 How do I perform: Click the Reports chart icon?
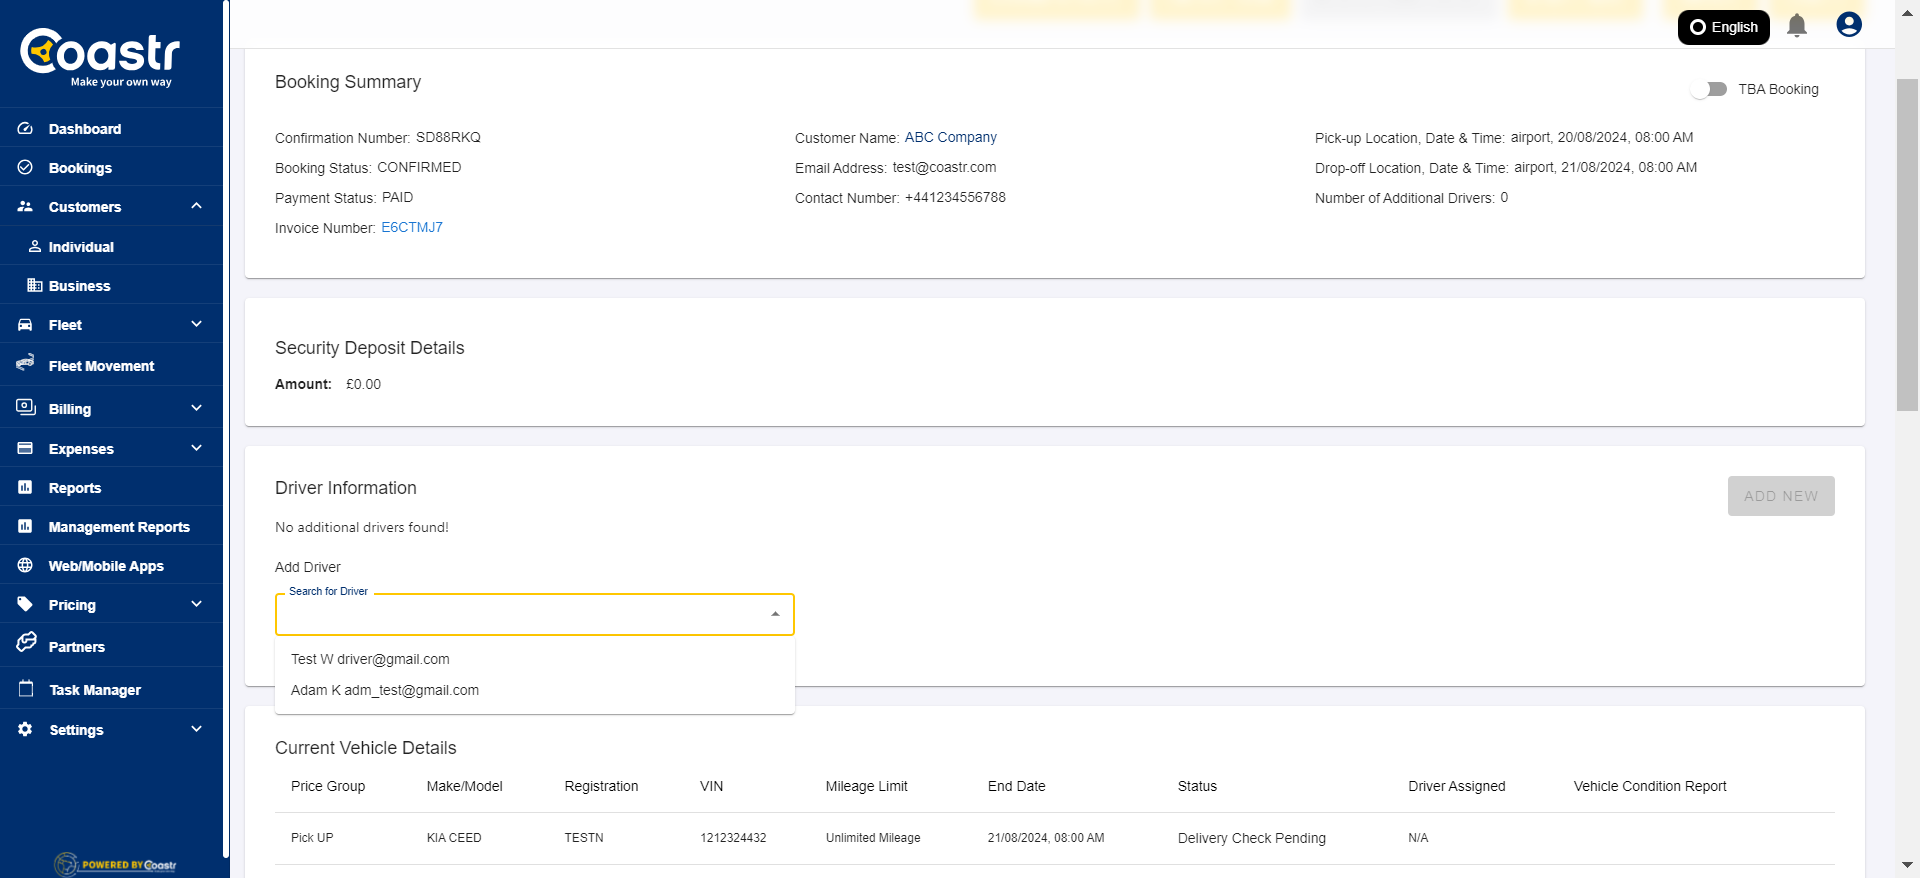[25, 487]
